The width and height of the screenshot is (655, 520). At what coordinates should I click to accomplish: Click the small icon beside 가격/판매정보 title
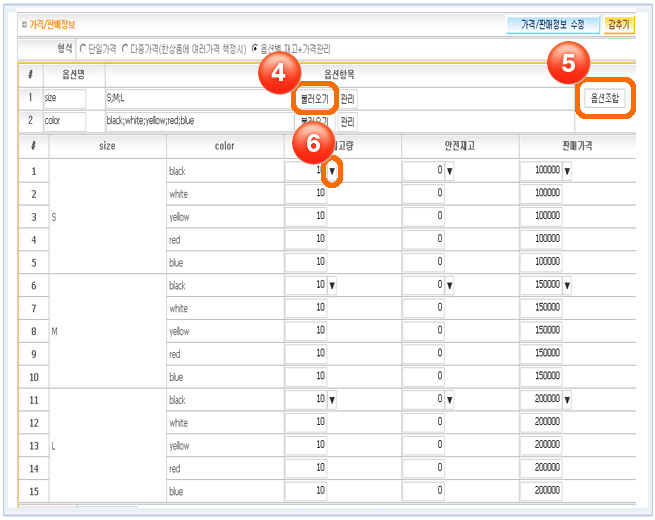point(24,23)
